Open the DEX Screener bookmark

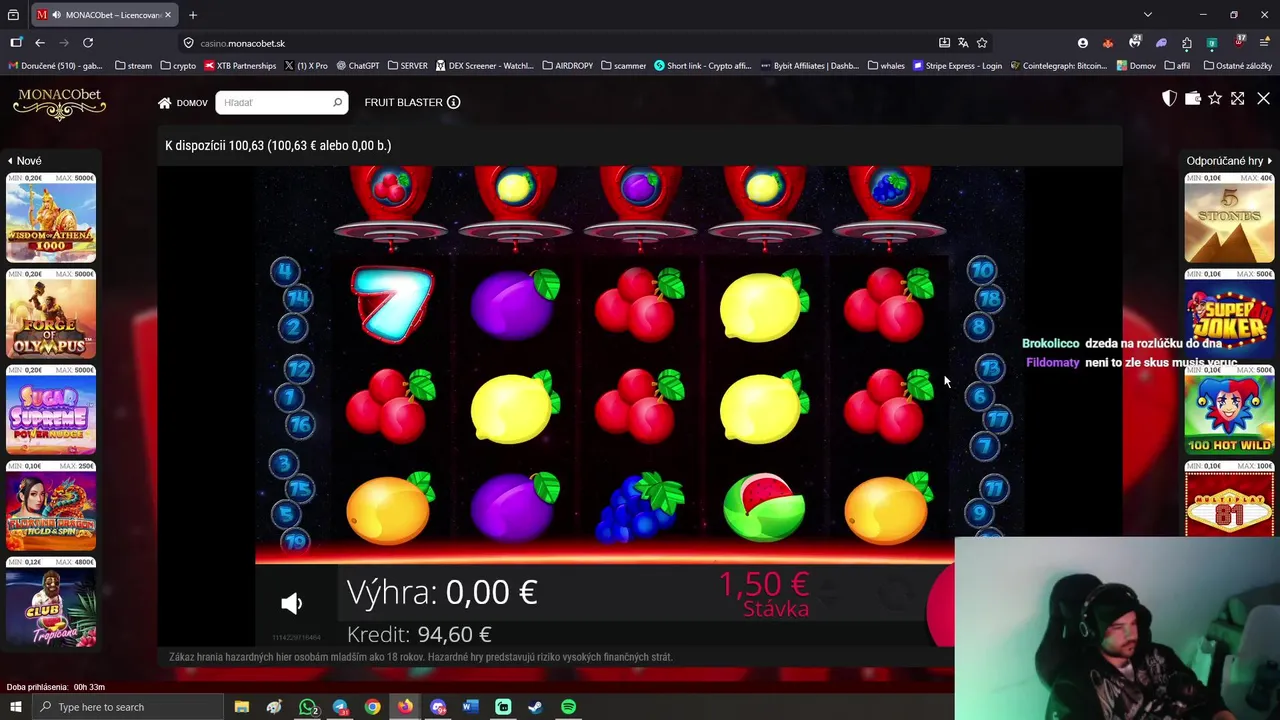point(485,66)
